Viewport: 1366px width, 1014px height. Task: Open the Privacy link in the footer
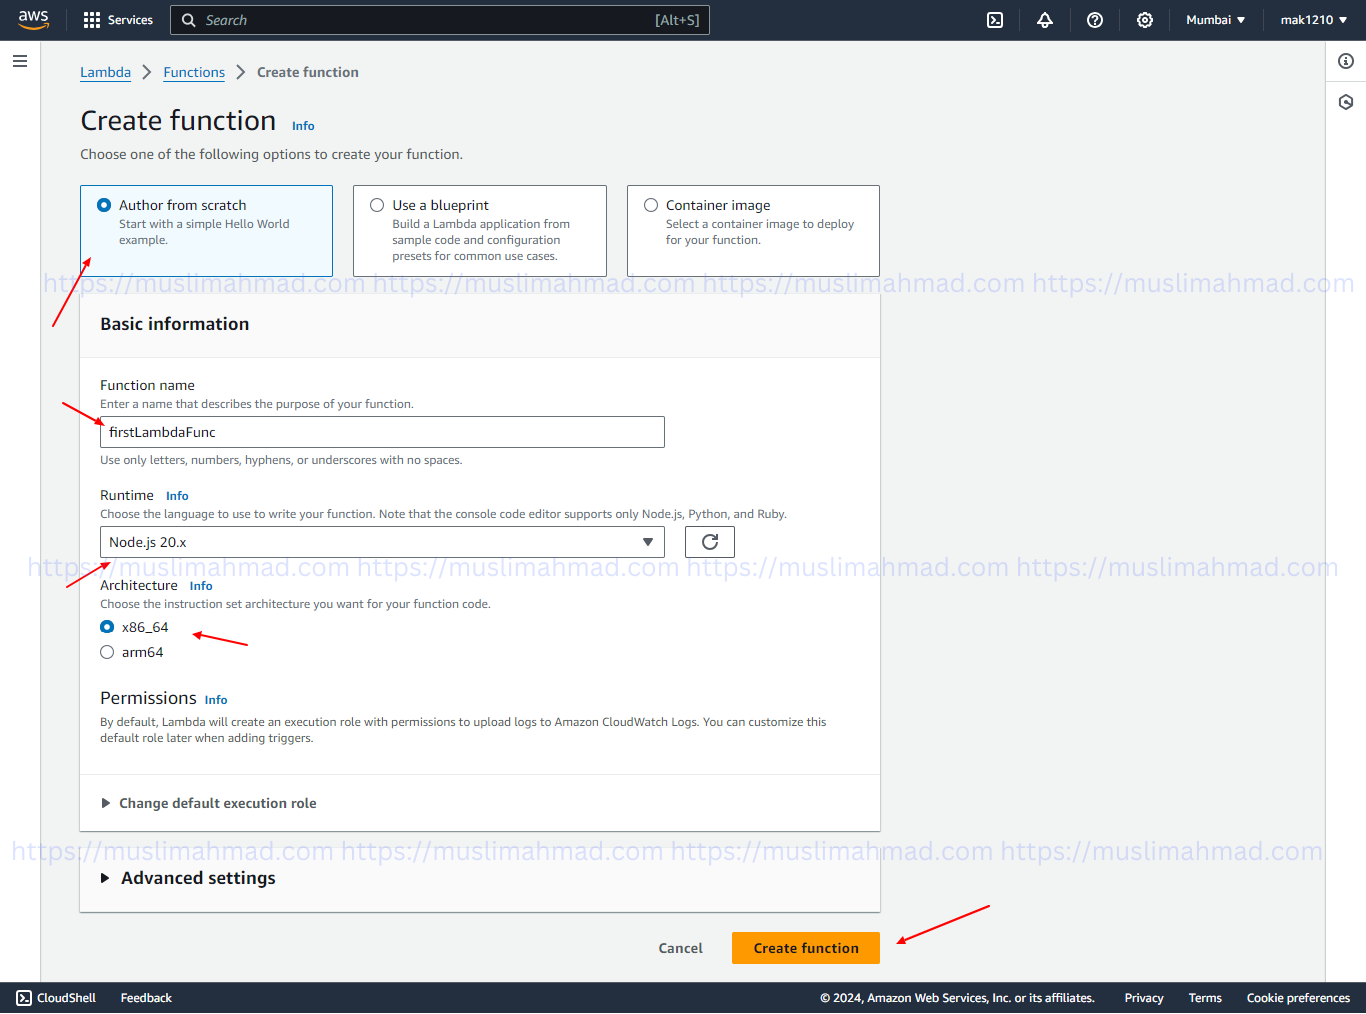click(x=1143, y=997)
